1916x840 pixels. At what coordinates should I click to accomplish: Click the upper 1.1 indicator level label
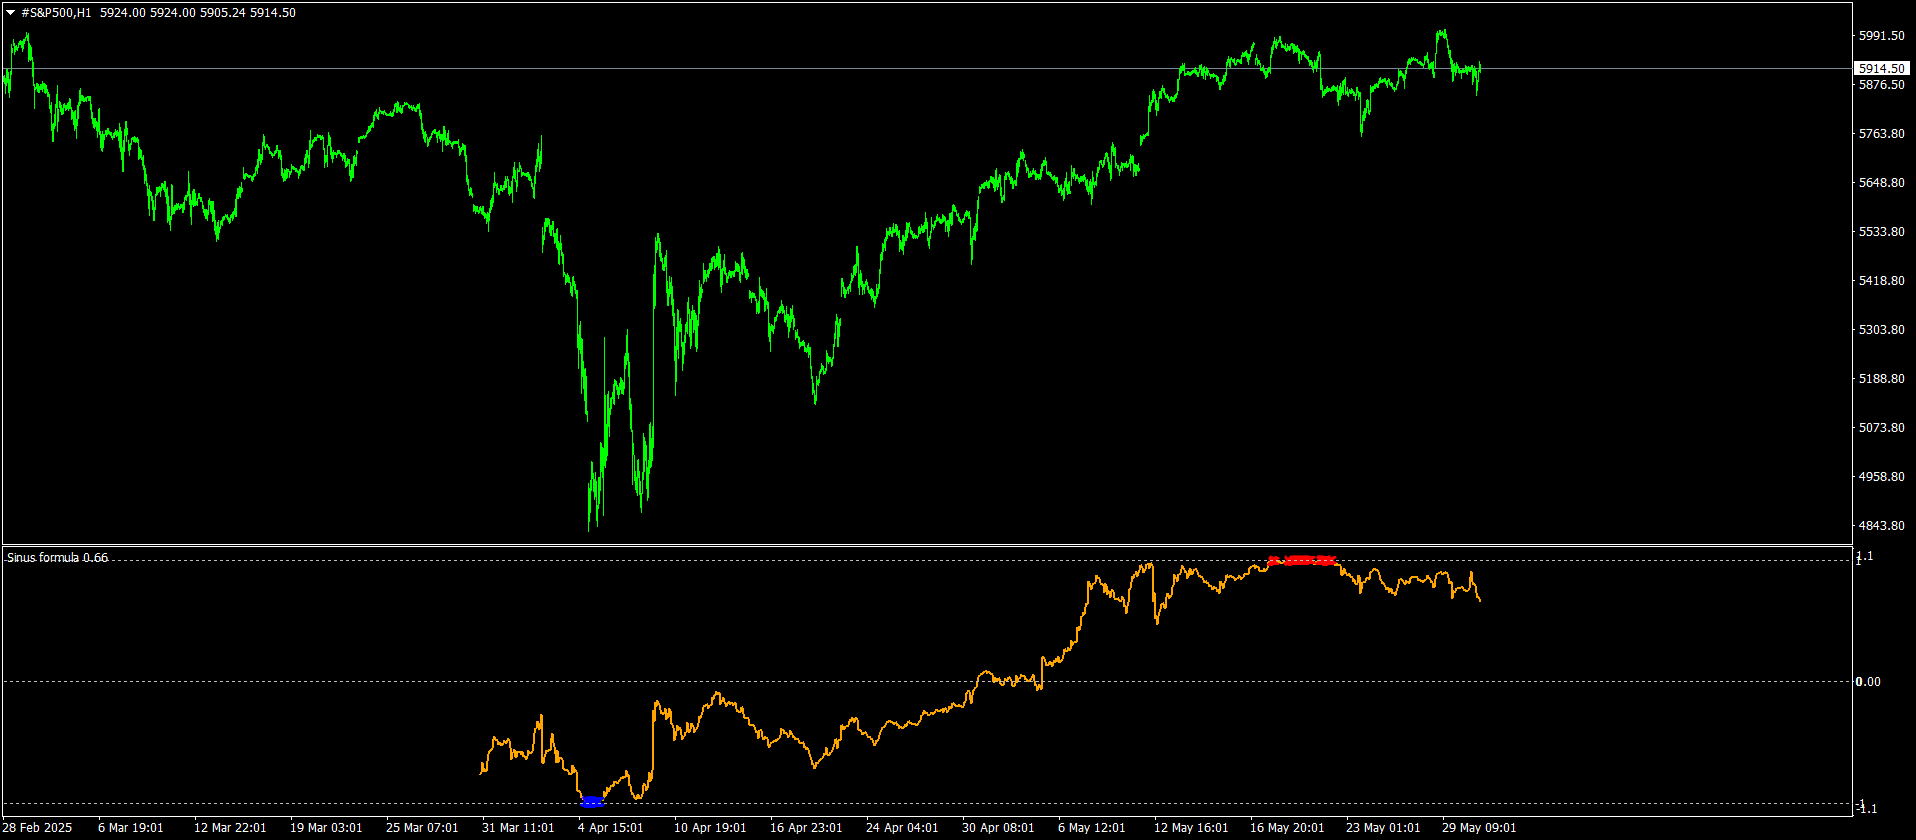click(x=1865, y=556)
